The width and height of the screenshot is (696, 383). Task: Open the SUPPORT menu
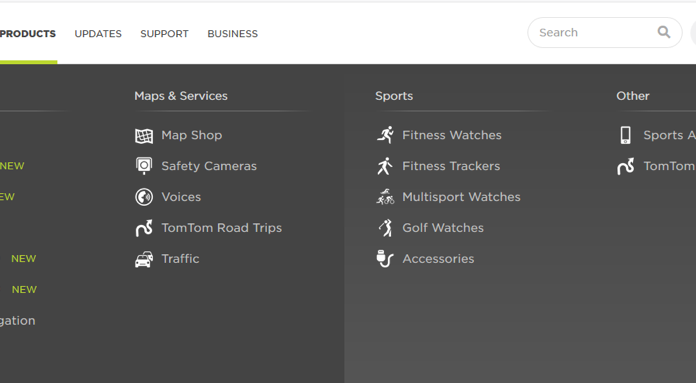(164, 34)
